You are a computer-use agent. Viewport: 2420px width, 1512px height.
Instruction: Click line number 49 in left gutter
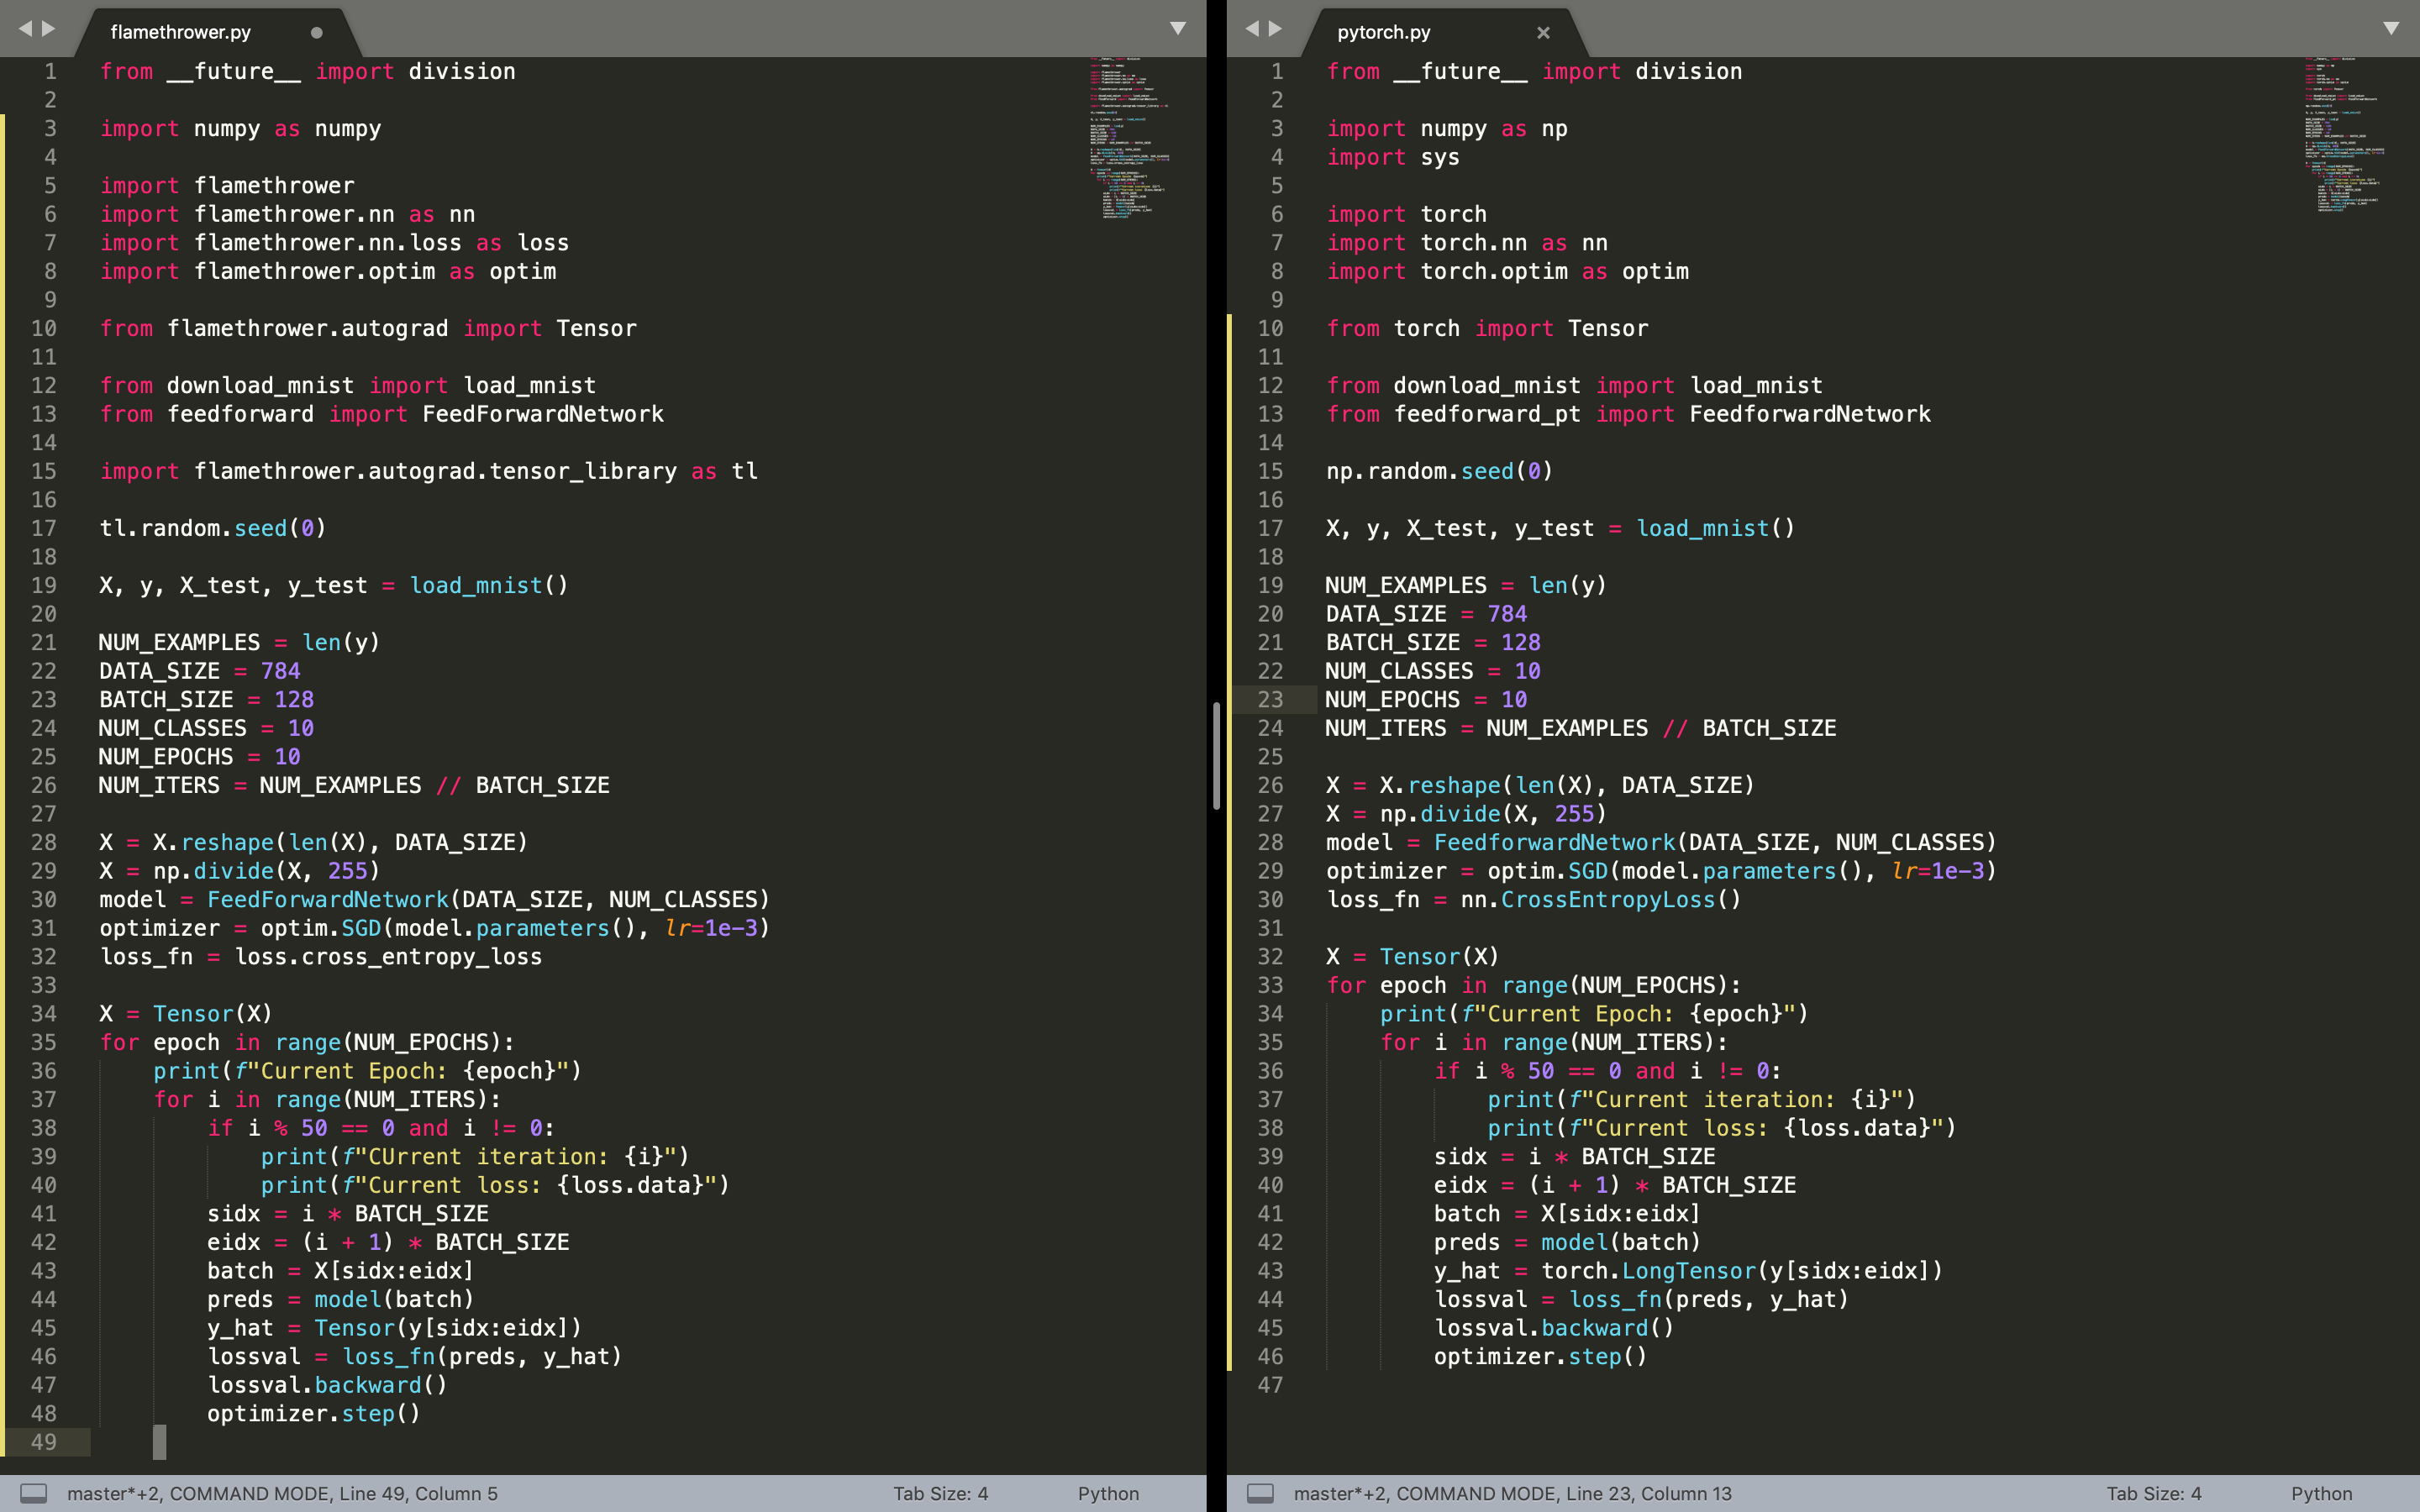(x=43, y=1442)
